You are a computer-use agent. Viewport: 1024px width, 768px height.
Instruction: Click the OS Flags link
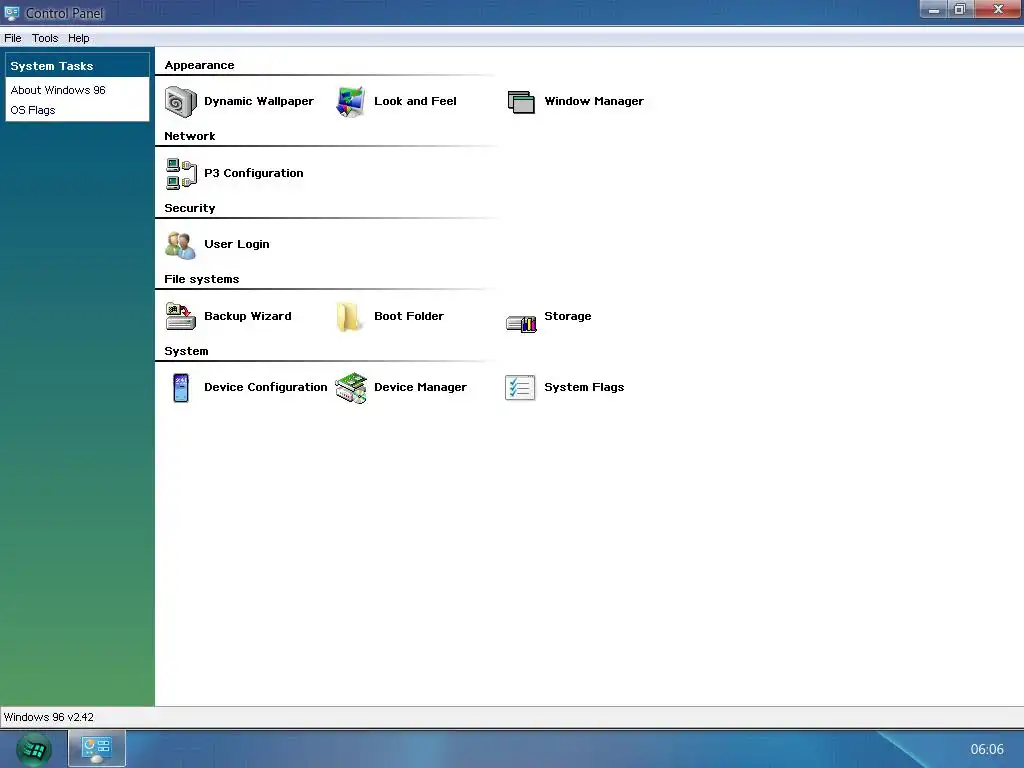click(x=33, y=110)
